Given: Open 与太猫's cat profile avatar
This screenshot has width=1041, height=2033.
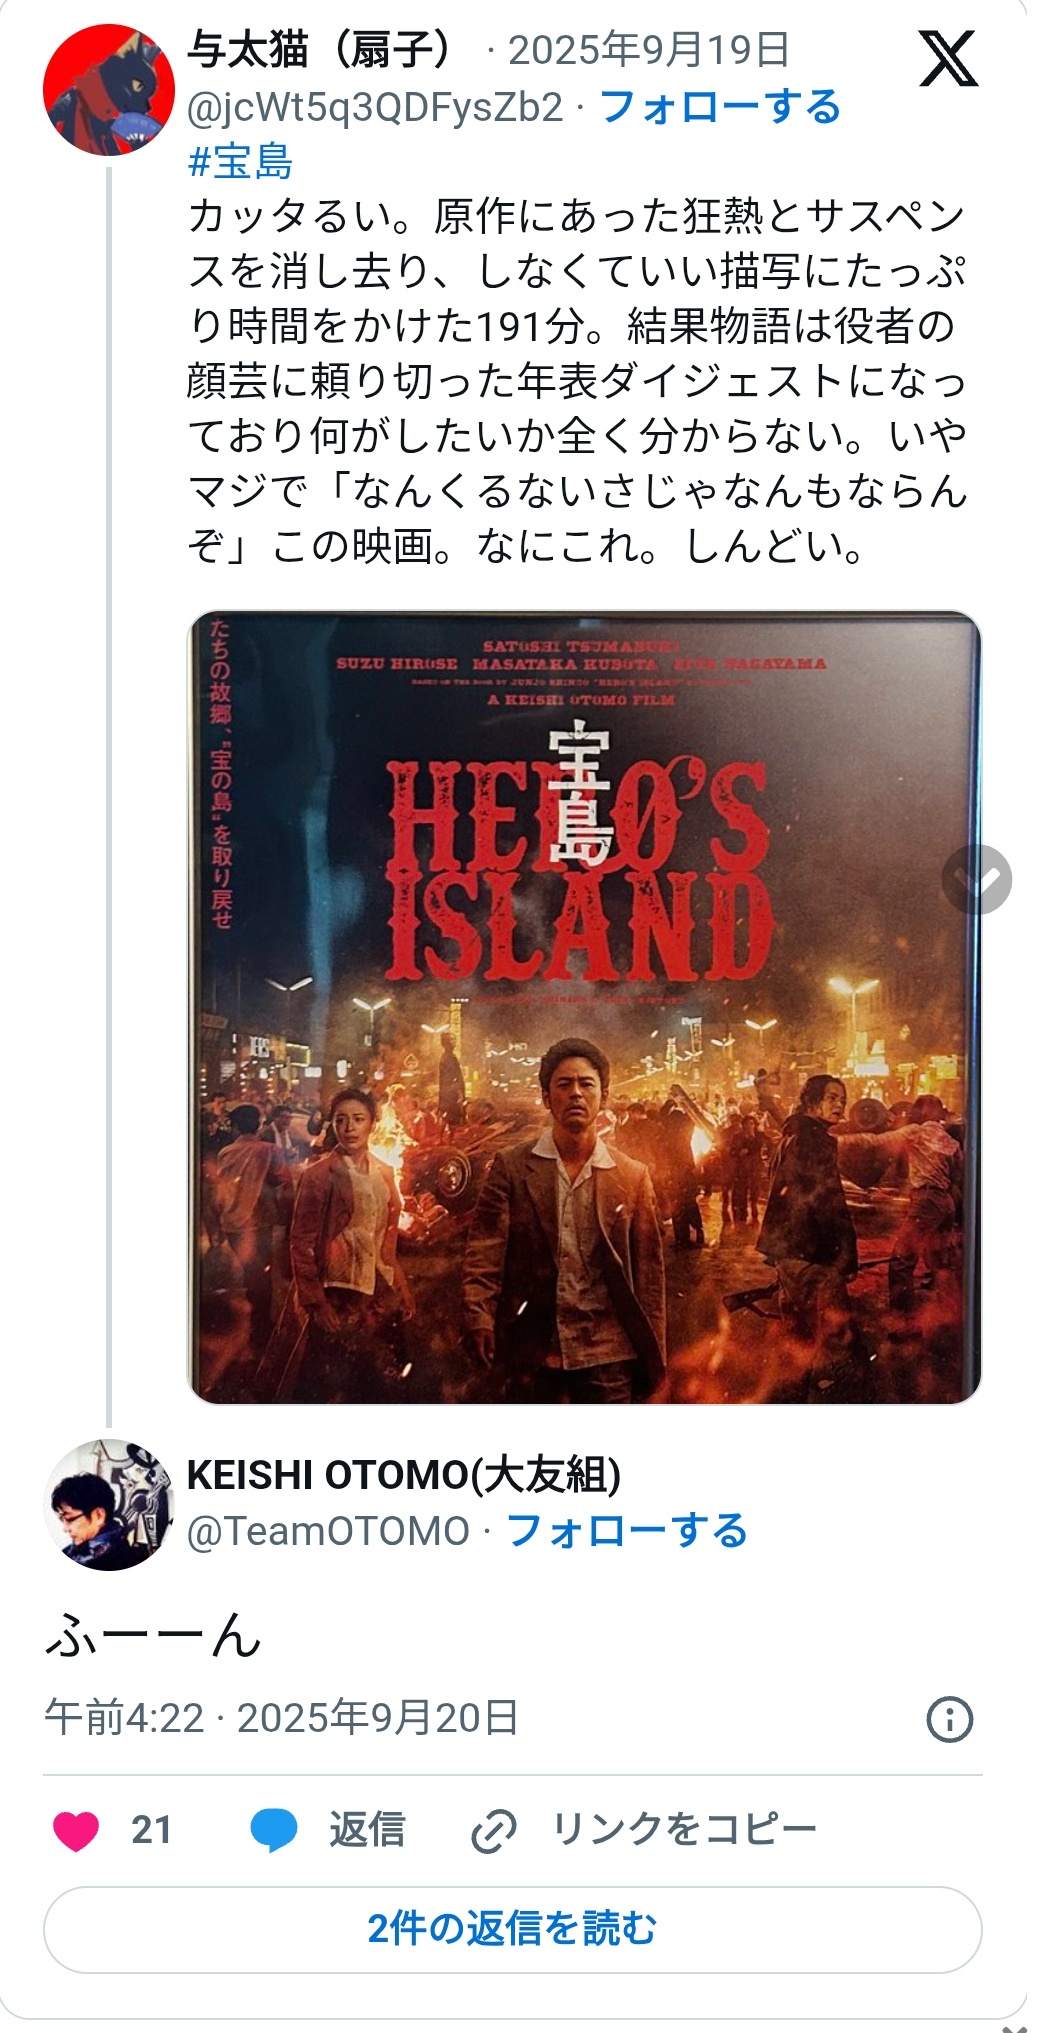Looking at the screenshot, I should 108,90.
